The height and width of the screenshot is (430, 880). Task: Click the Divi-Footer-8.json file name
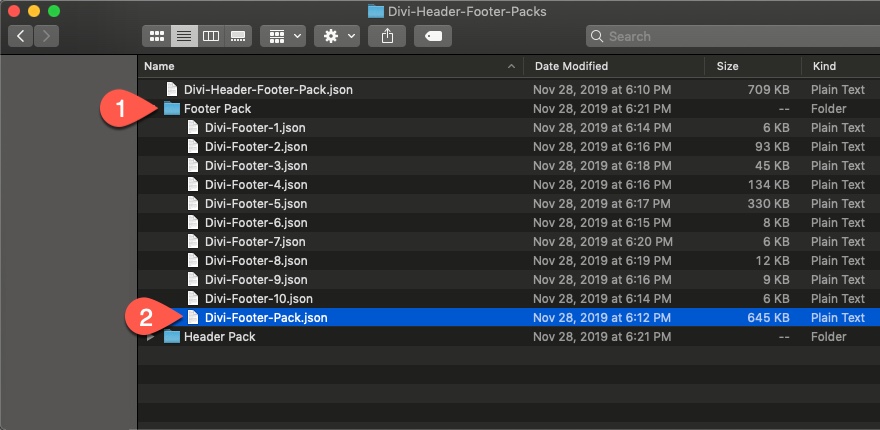(256, 261)
